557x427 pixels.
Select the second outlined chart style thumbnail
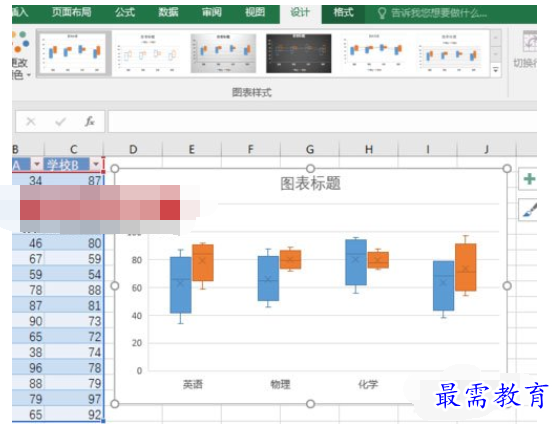click(147, 53)
